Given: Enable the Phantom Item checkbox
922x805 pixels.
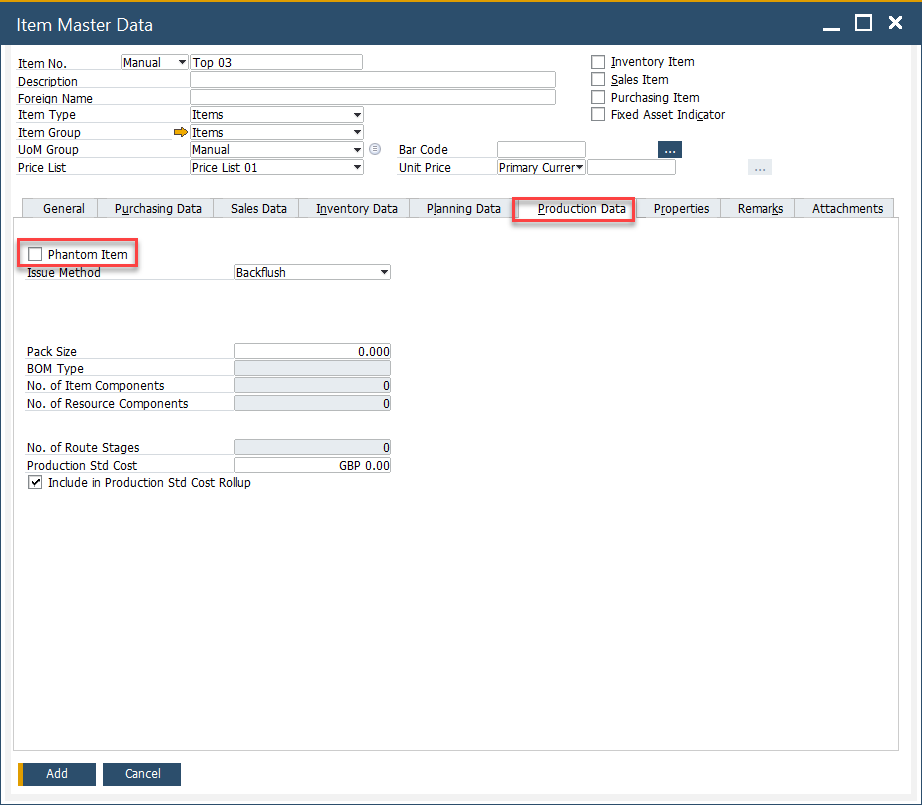Looking at the screenshot, I should click(37, 255).
